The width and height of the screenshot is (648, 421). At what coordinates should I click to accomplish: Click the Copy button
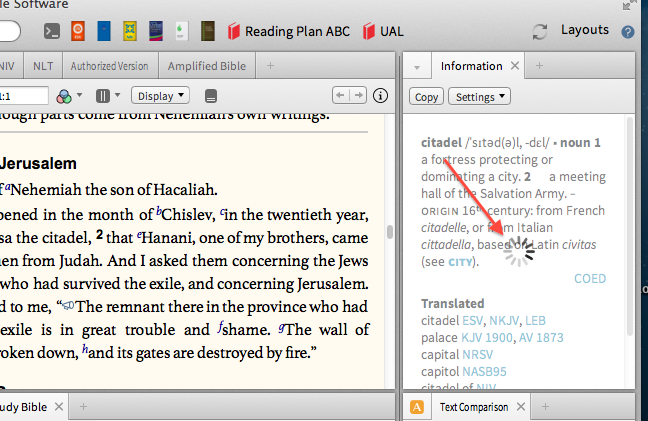coord(426,97)
